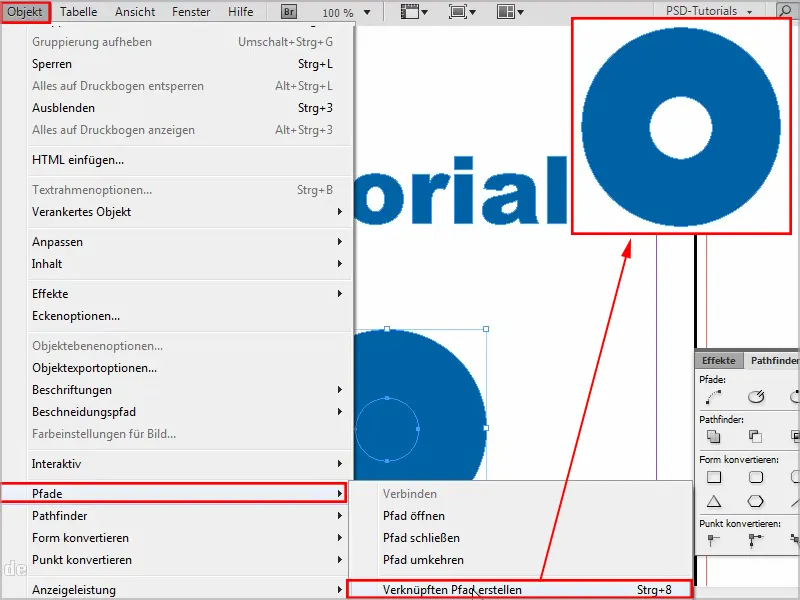Switch to the Effekte panel tab
Image resolution: width=800 pixels, height=600 pixels.
click(719, 360)
